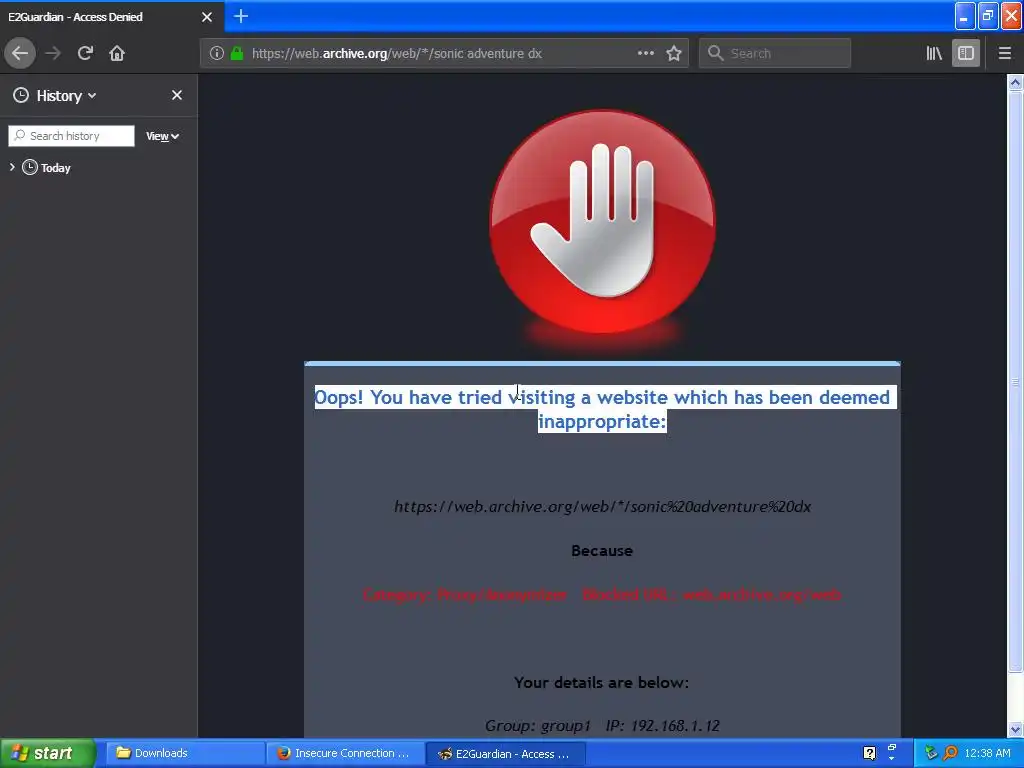1024x768 pixels.
Task: Open the Firefox hamburger menu
Action: pos(1005,53)
